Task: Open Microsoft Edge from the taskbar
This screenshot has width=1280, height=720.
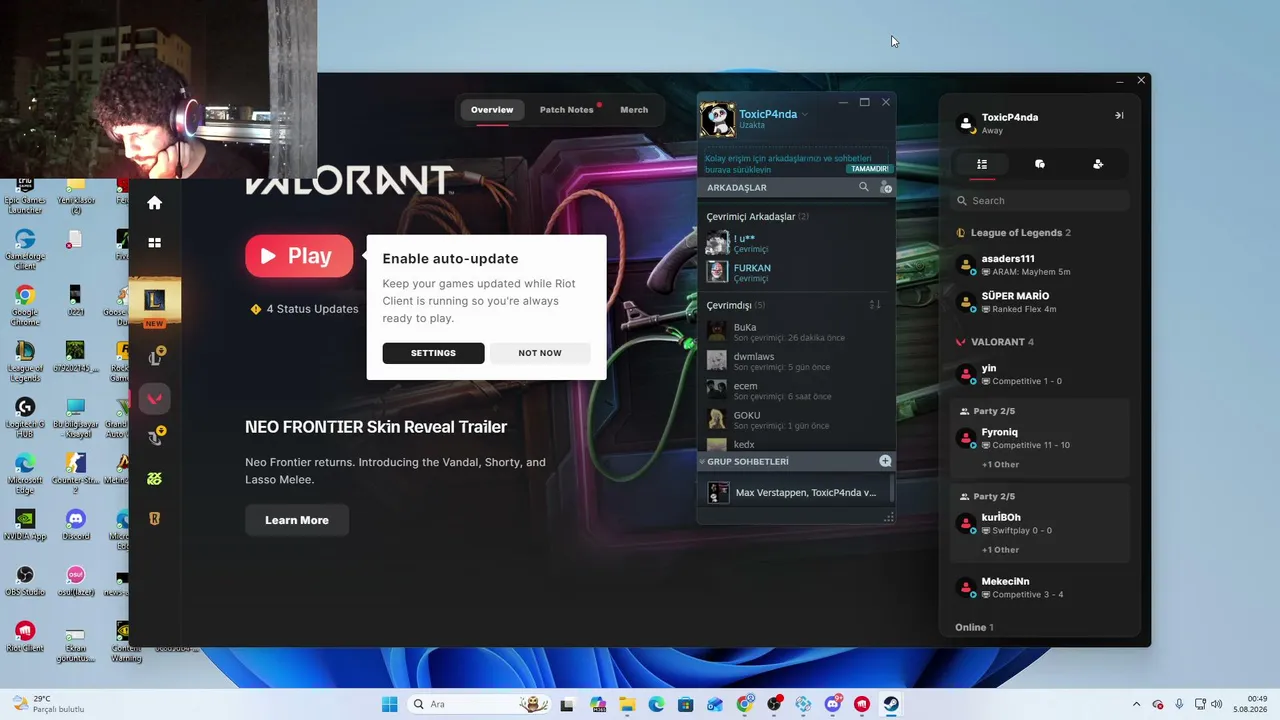Action: [x=656, y=704]
